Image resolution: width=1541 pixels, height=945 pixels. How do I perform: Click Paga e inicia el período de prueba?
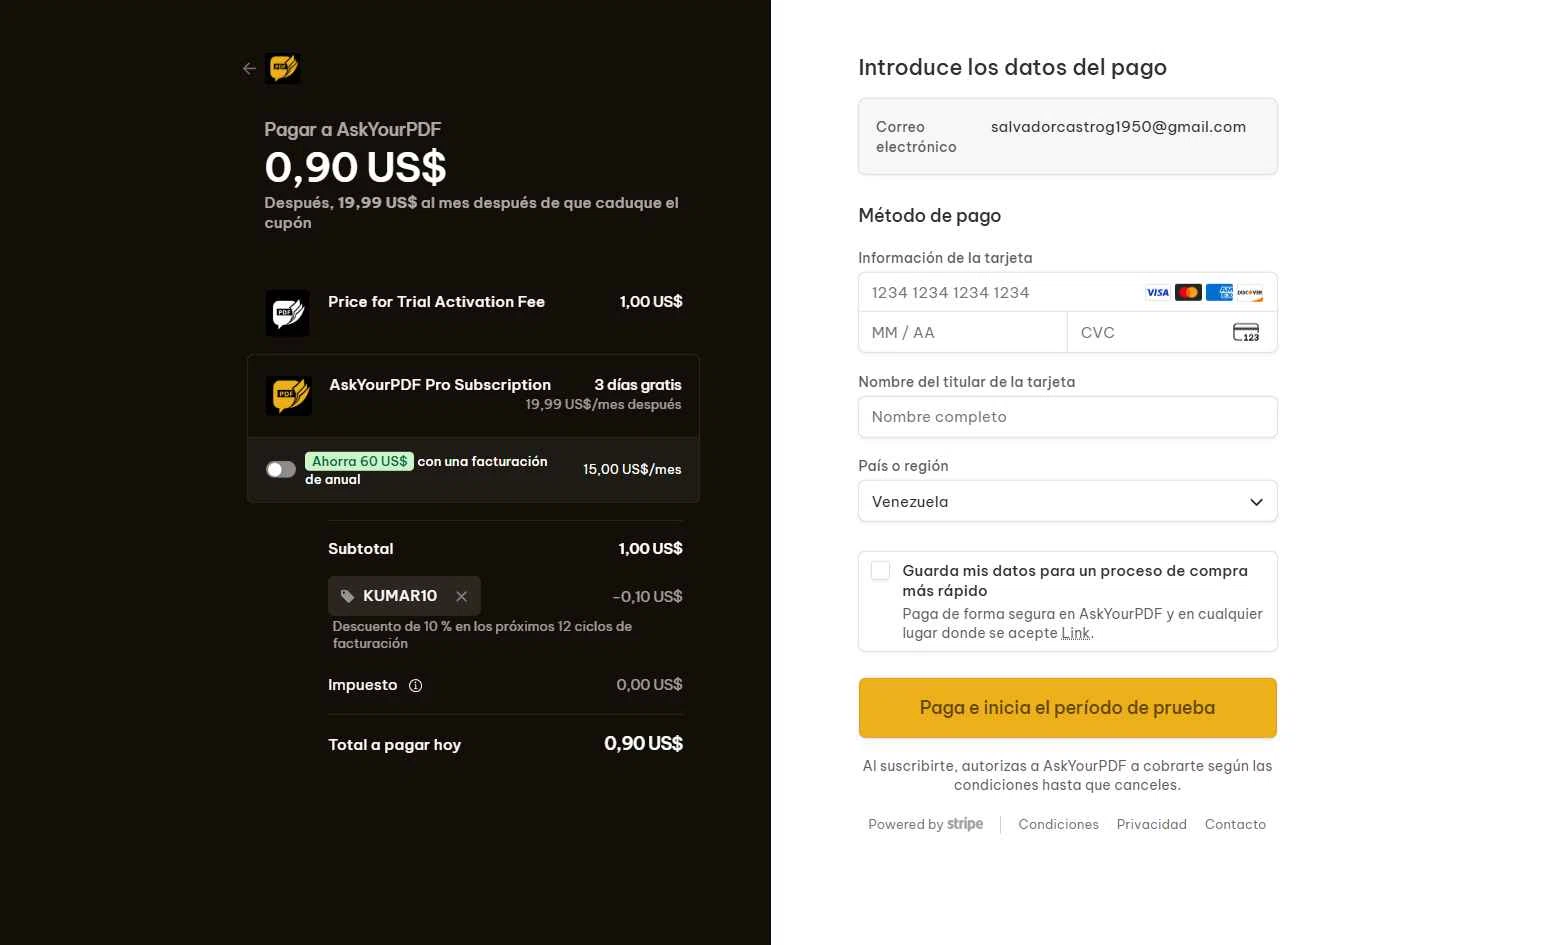pyautogui.click(x=1068, y=708)
